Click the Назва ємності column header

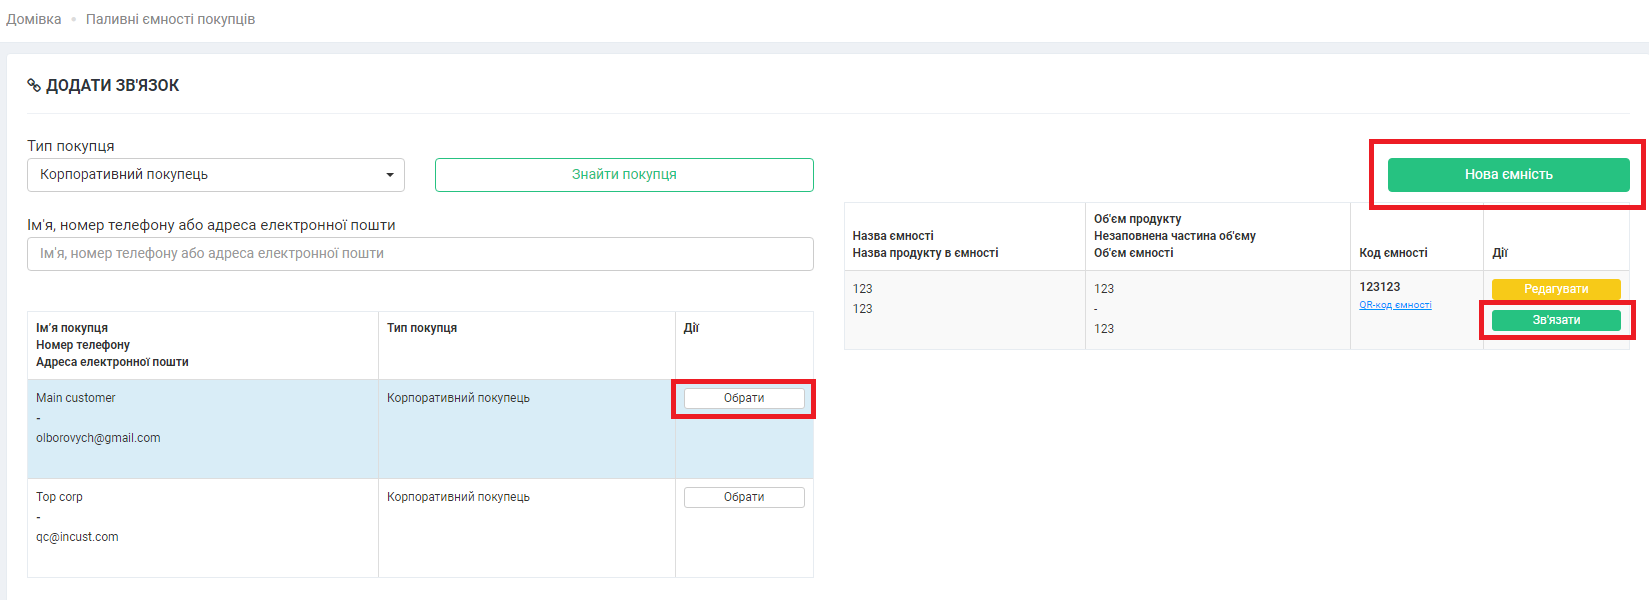click(x=893, y=236)
